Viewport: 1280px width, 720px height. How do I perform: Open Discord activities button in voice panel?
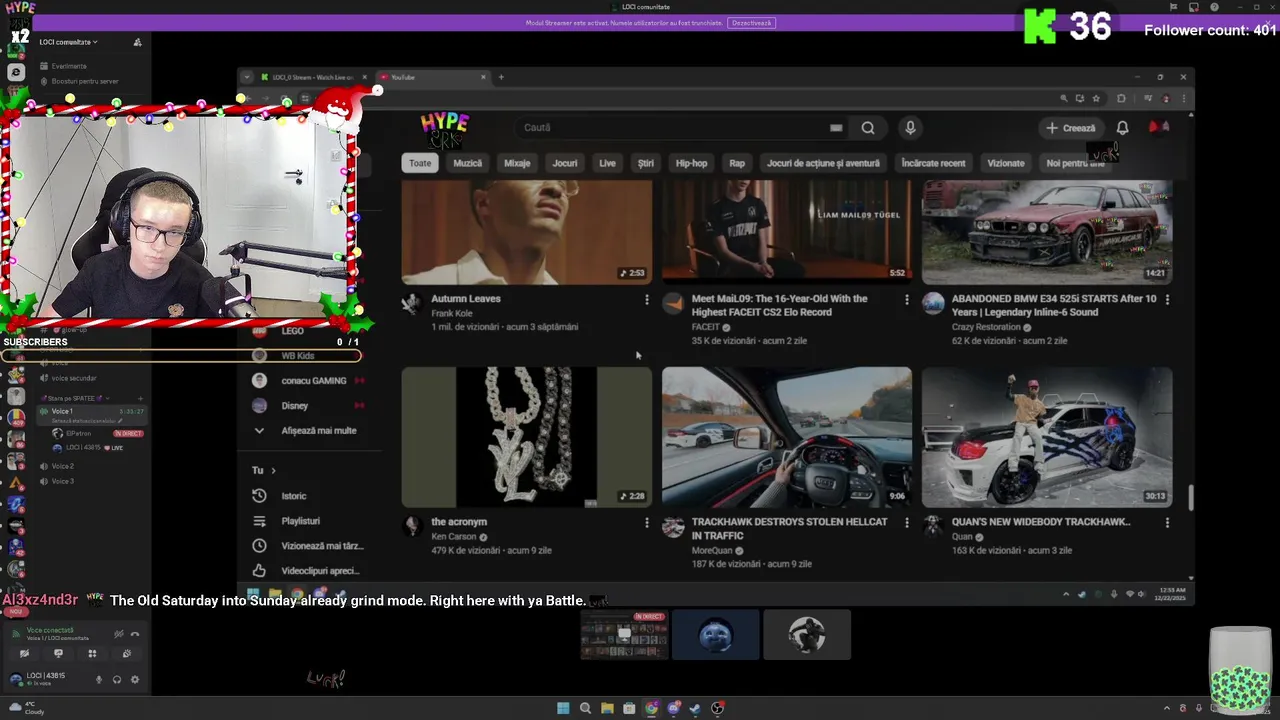(x=92, y=654)
